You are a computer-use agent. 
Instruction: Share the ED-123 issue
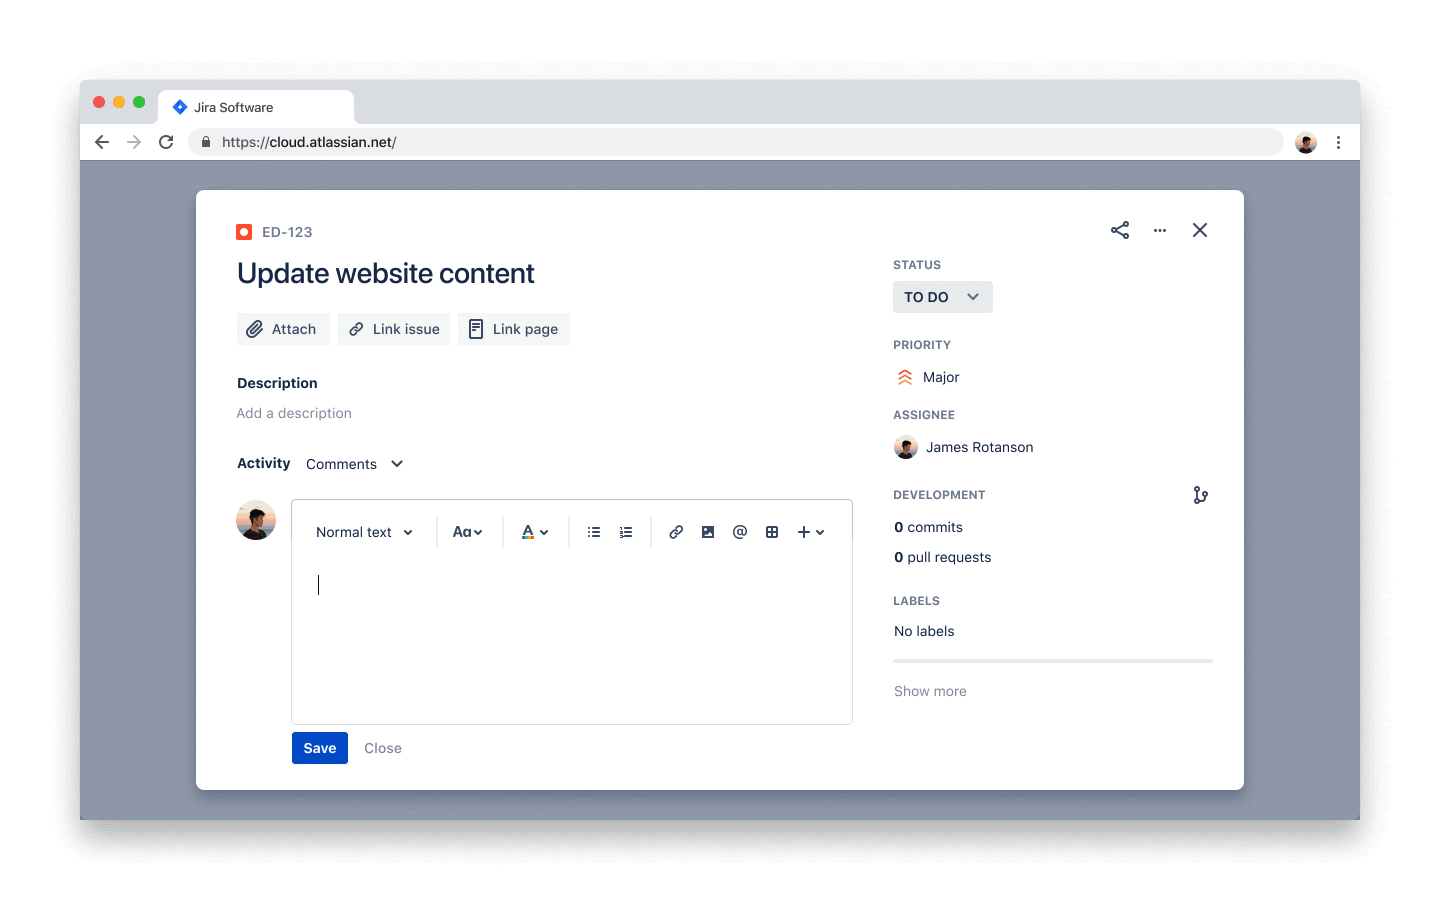1120,230
